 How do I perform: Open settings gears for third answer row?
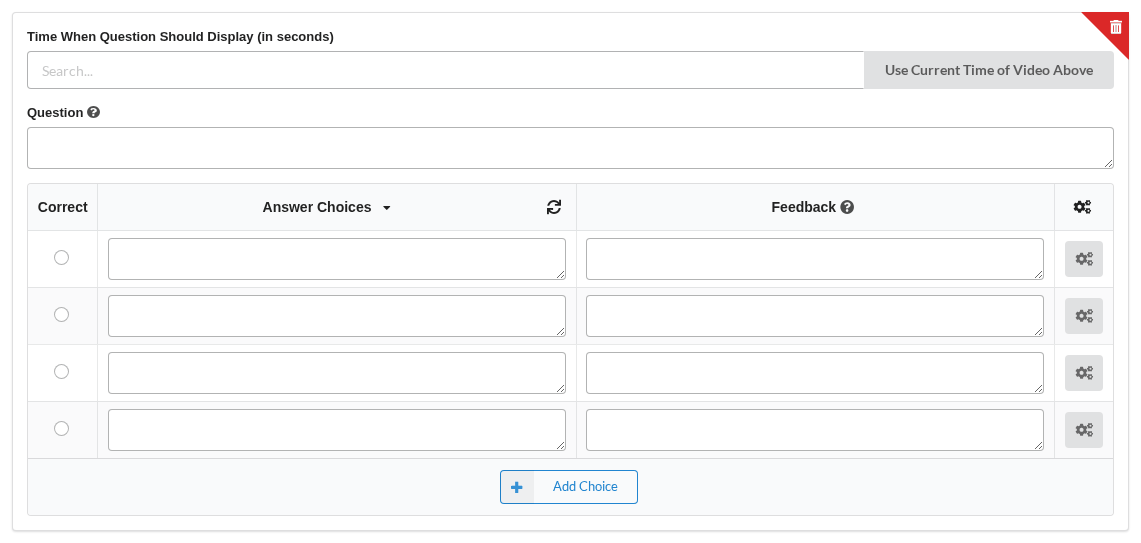[1084, 373]
